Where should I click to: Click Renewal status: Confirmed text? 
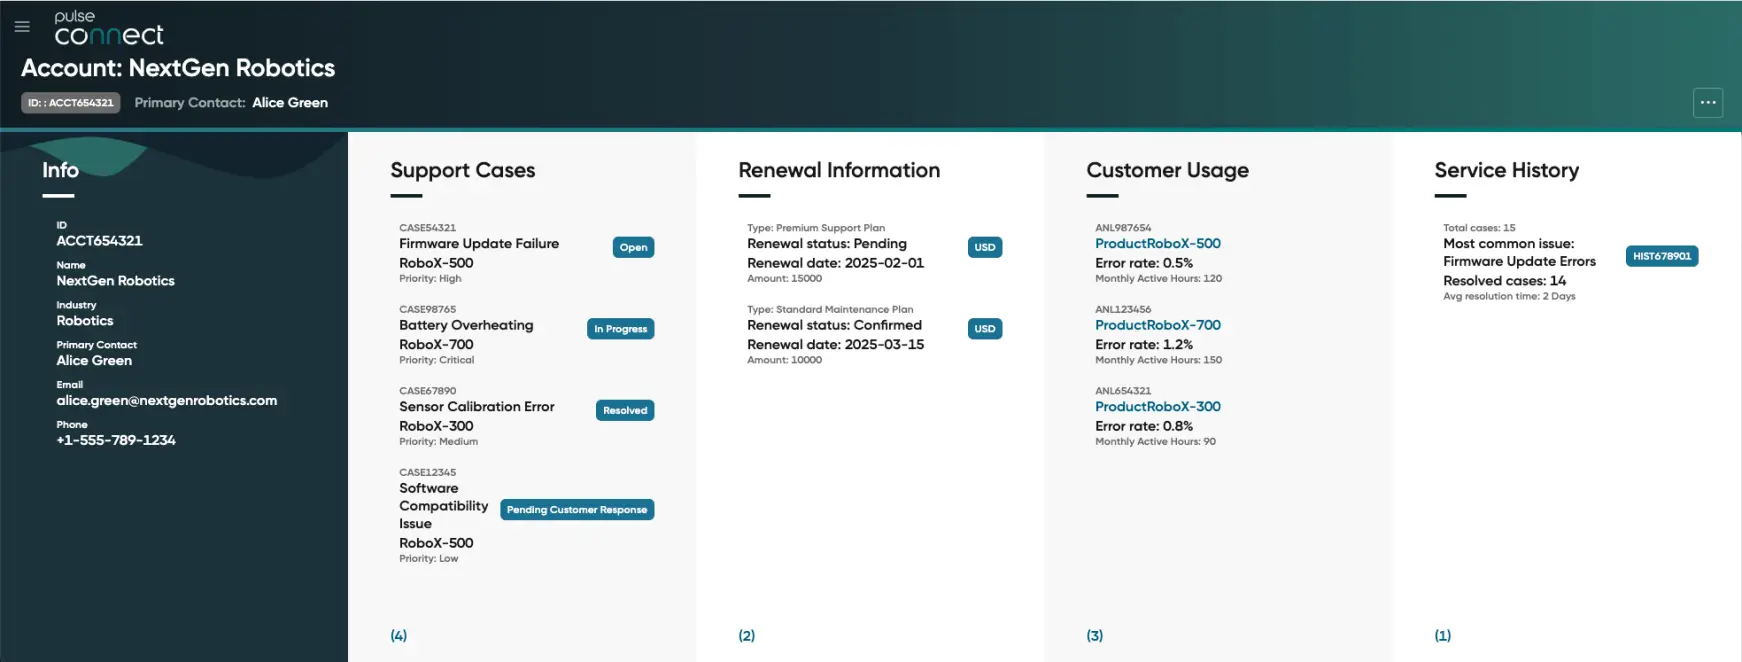tap(834, 325)
